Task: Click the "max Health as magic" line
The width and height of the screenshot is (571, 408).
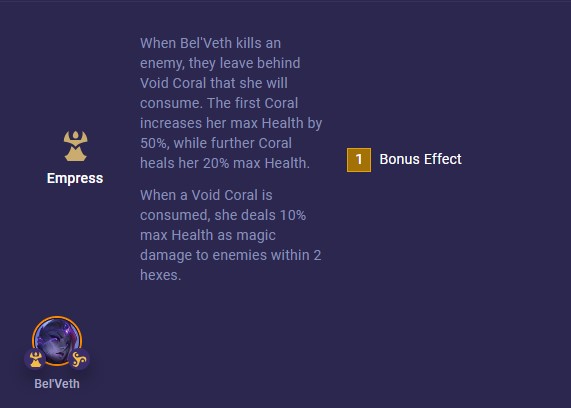Action: pyautogui.click(x=208, y=235)
